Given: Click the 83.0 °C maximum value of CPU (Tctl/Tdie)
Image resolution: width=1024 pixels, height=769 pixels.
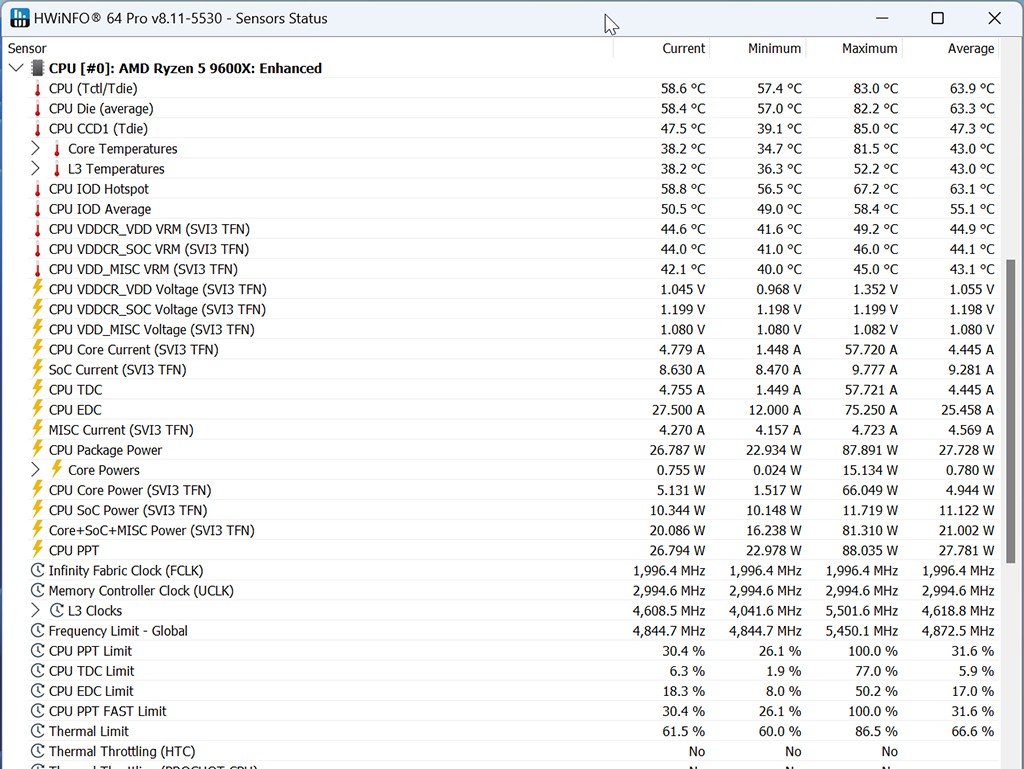Looking at the screenshot, I should point(875,89).
